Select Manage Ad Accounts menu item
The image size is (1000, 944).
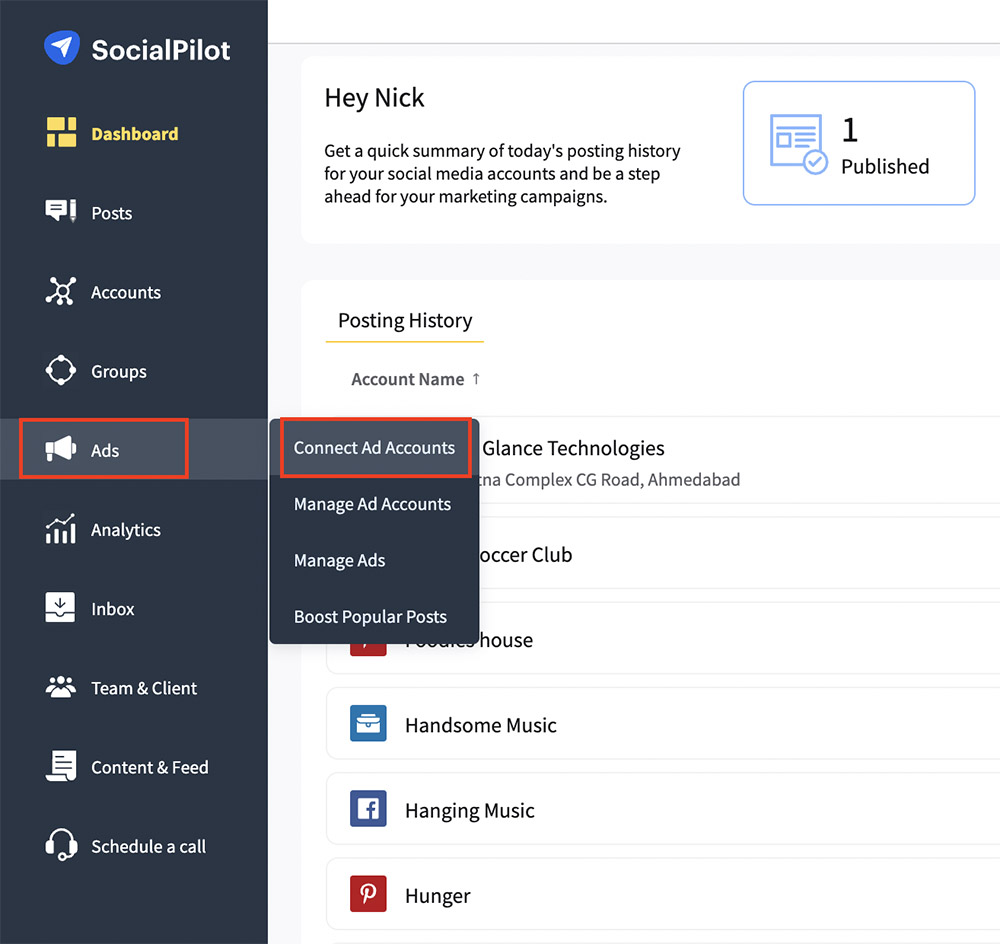372,504
